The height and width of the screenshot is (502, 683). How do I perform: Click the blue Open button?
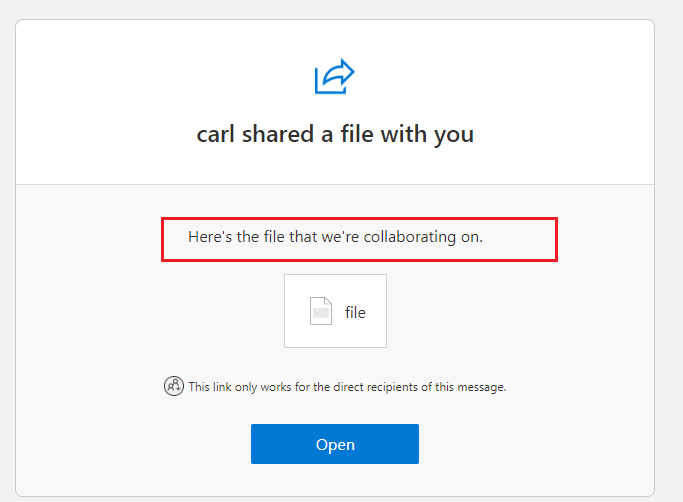coord(335,444)
